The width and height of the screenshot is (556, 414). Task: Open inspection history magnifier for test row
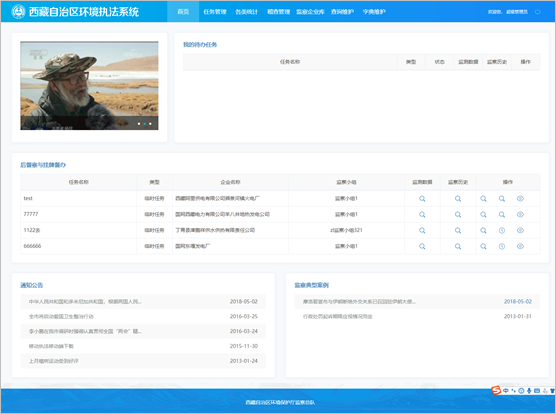coord(458,198)
